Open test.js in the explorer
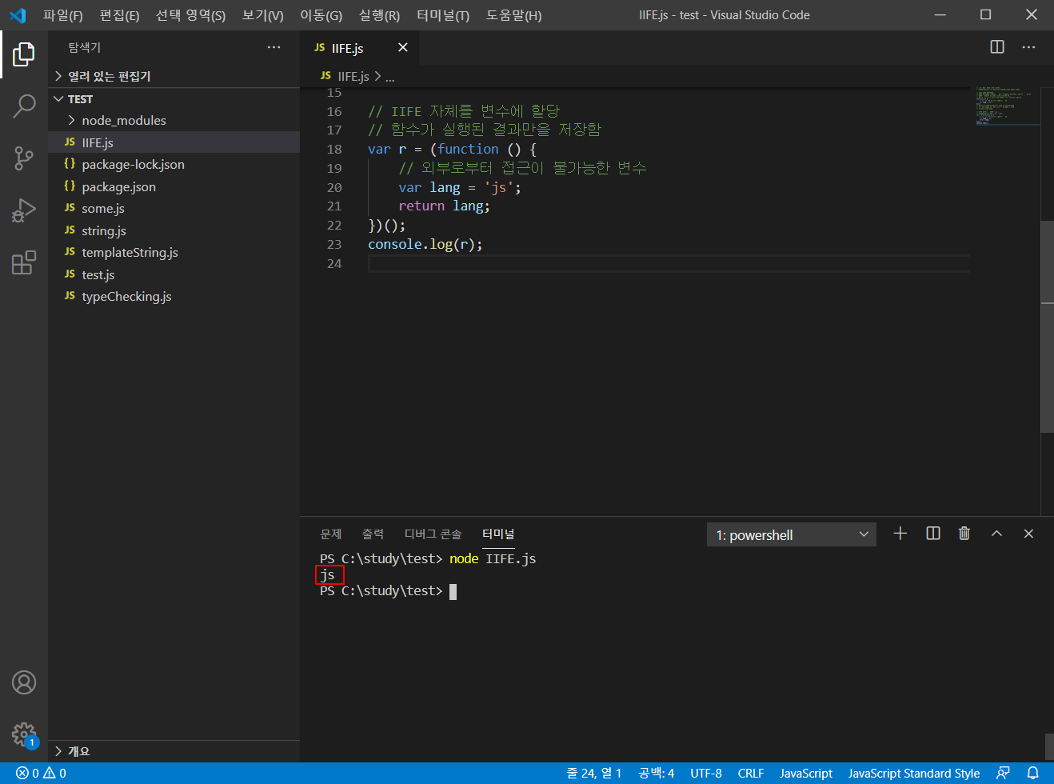The image size is (1054, 784). click(x=174, y=275)
